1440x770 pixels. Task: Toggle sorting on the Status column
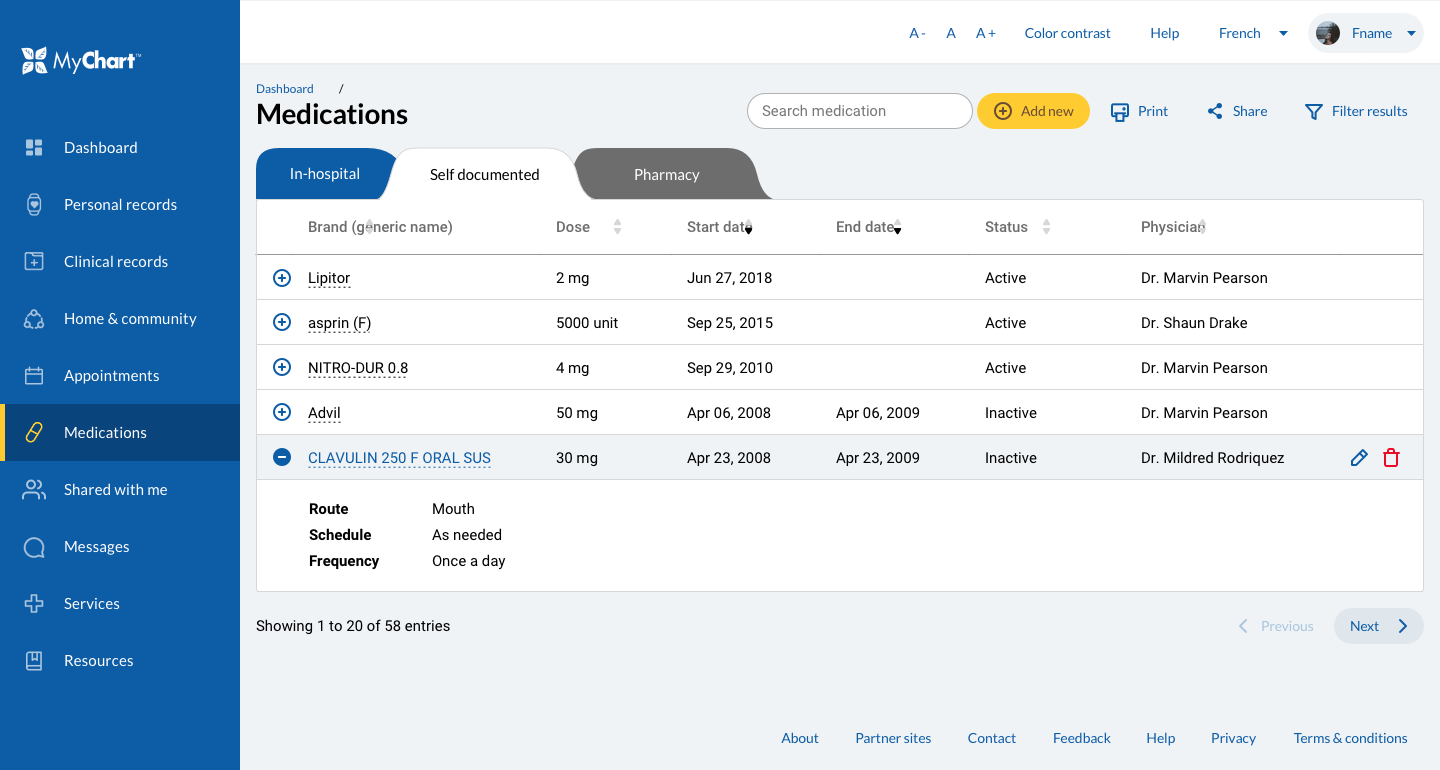1046,227
